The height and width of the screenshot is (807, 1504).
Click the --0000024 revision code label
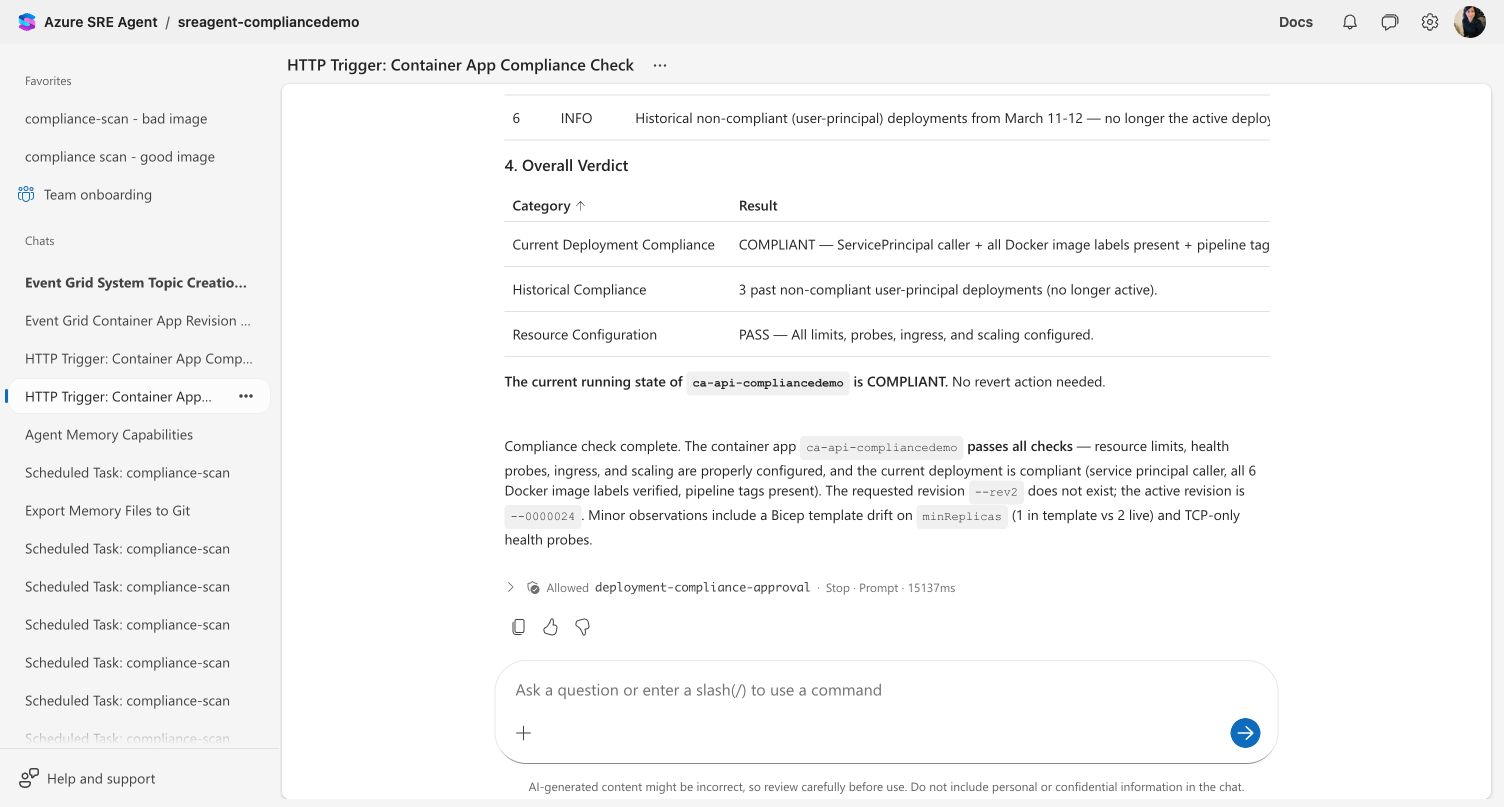tap(543, 516)
